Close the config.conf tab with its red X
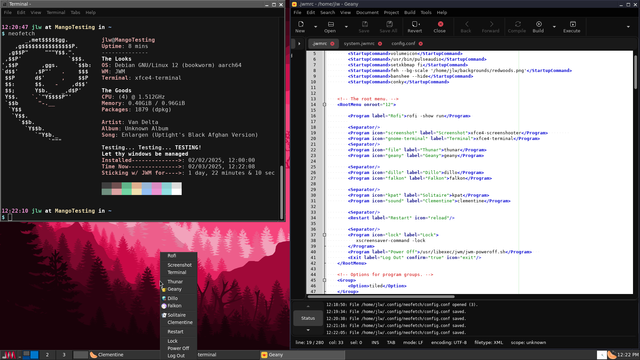The width and height of the screenshot is (640, 360). (x=420, y=44)
